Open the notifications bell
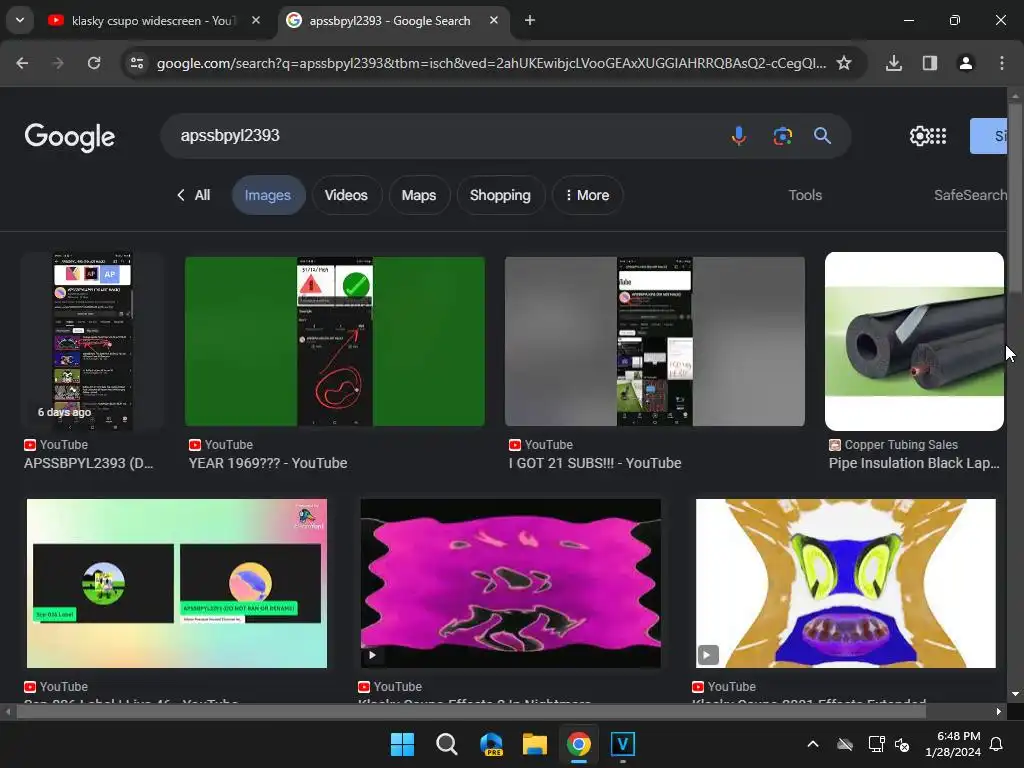 [997, 744]
